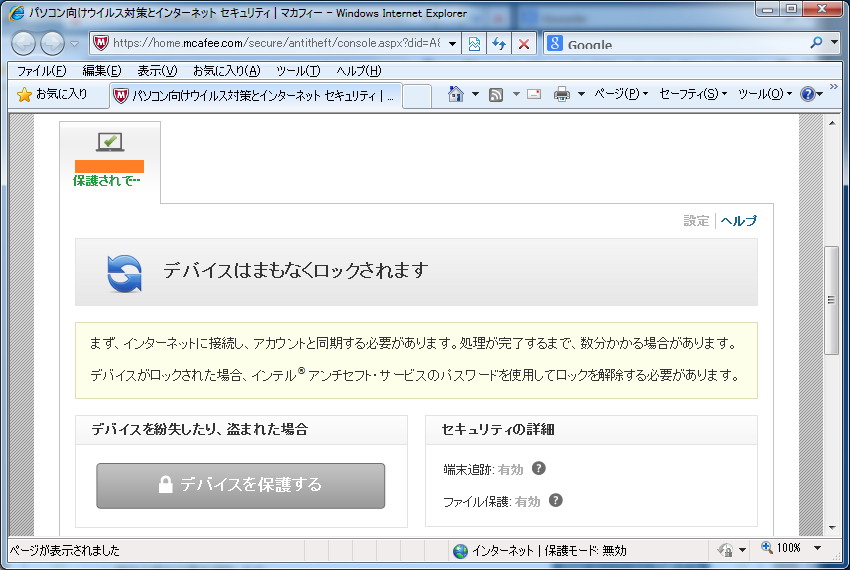Open the ツール(T) menu

pos(298,71)
